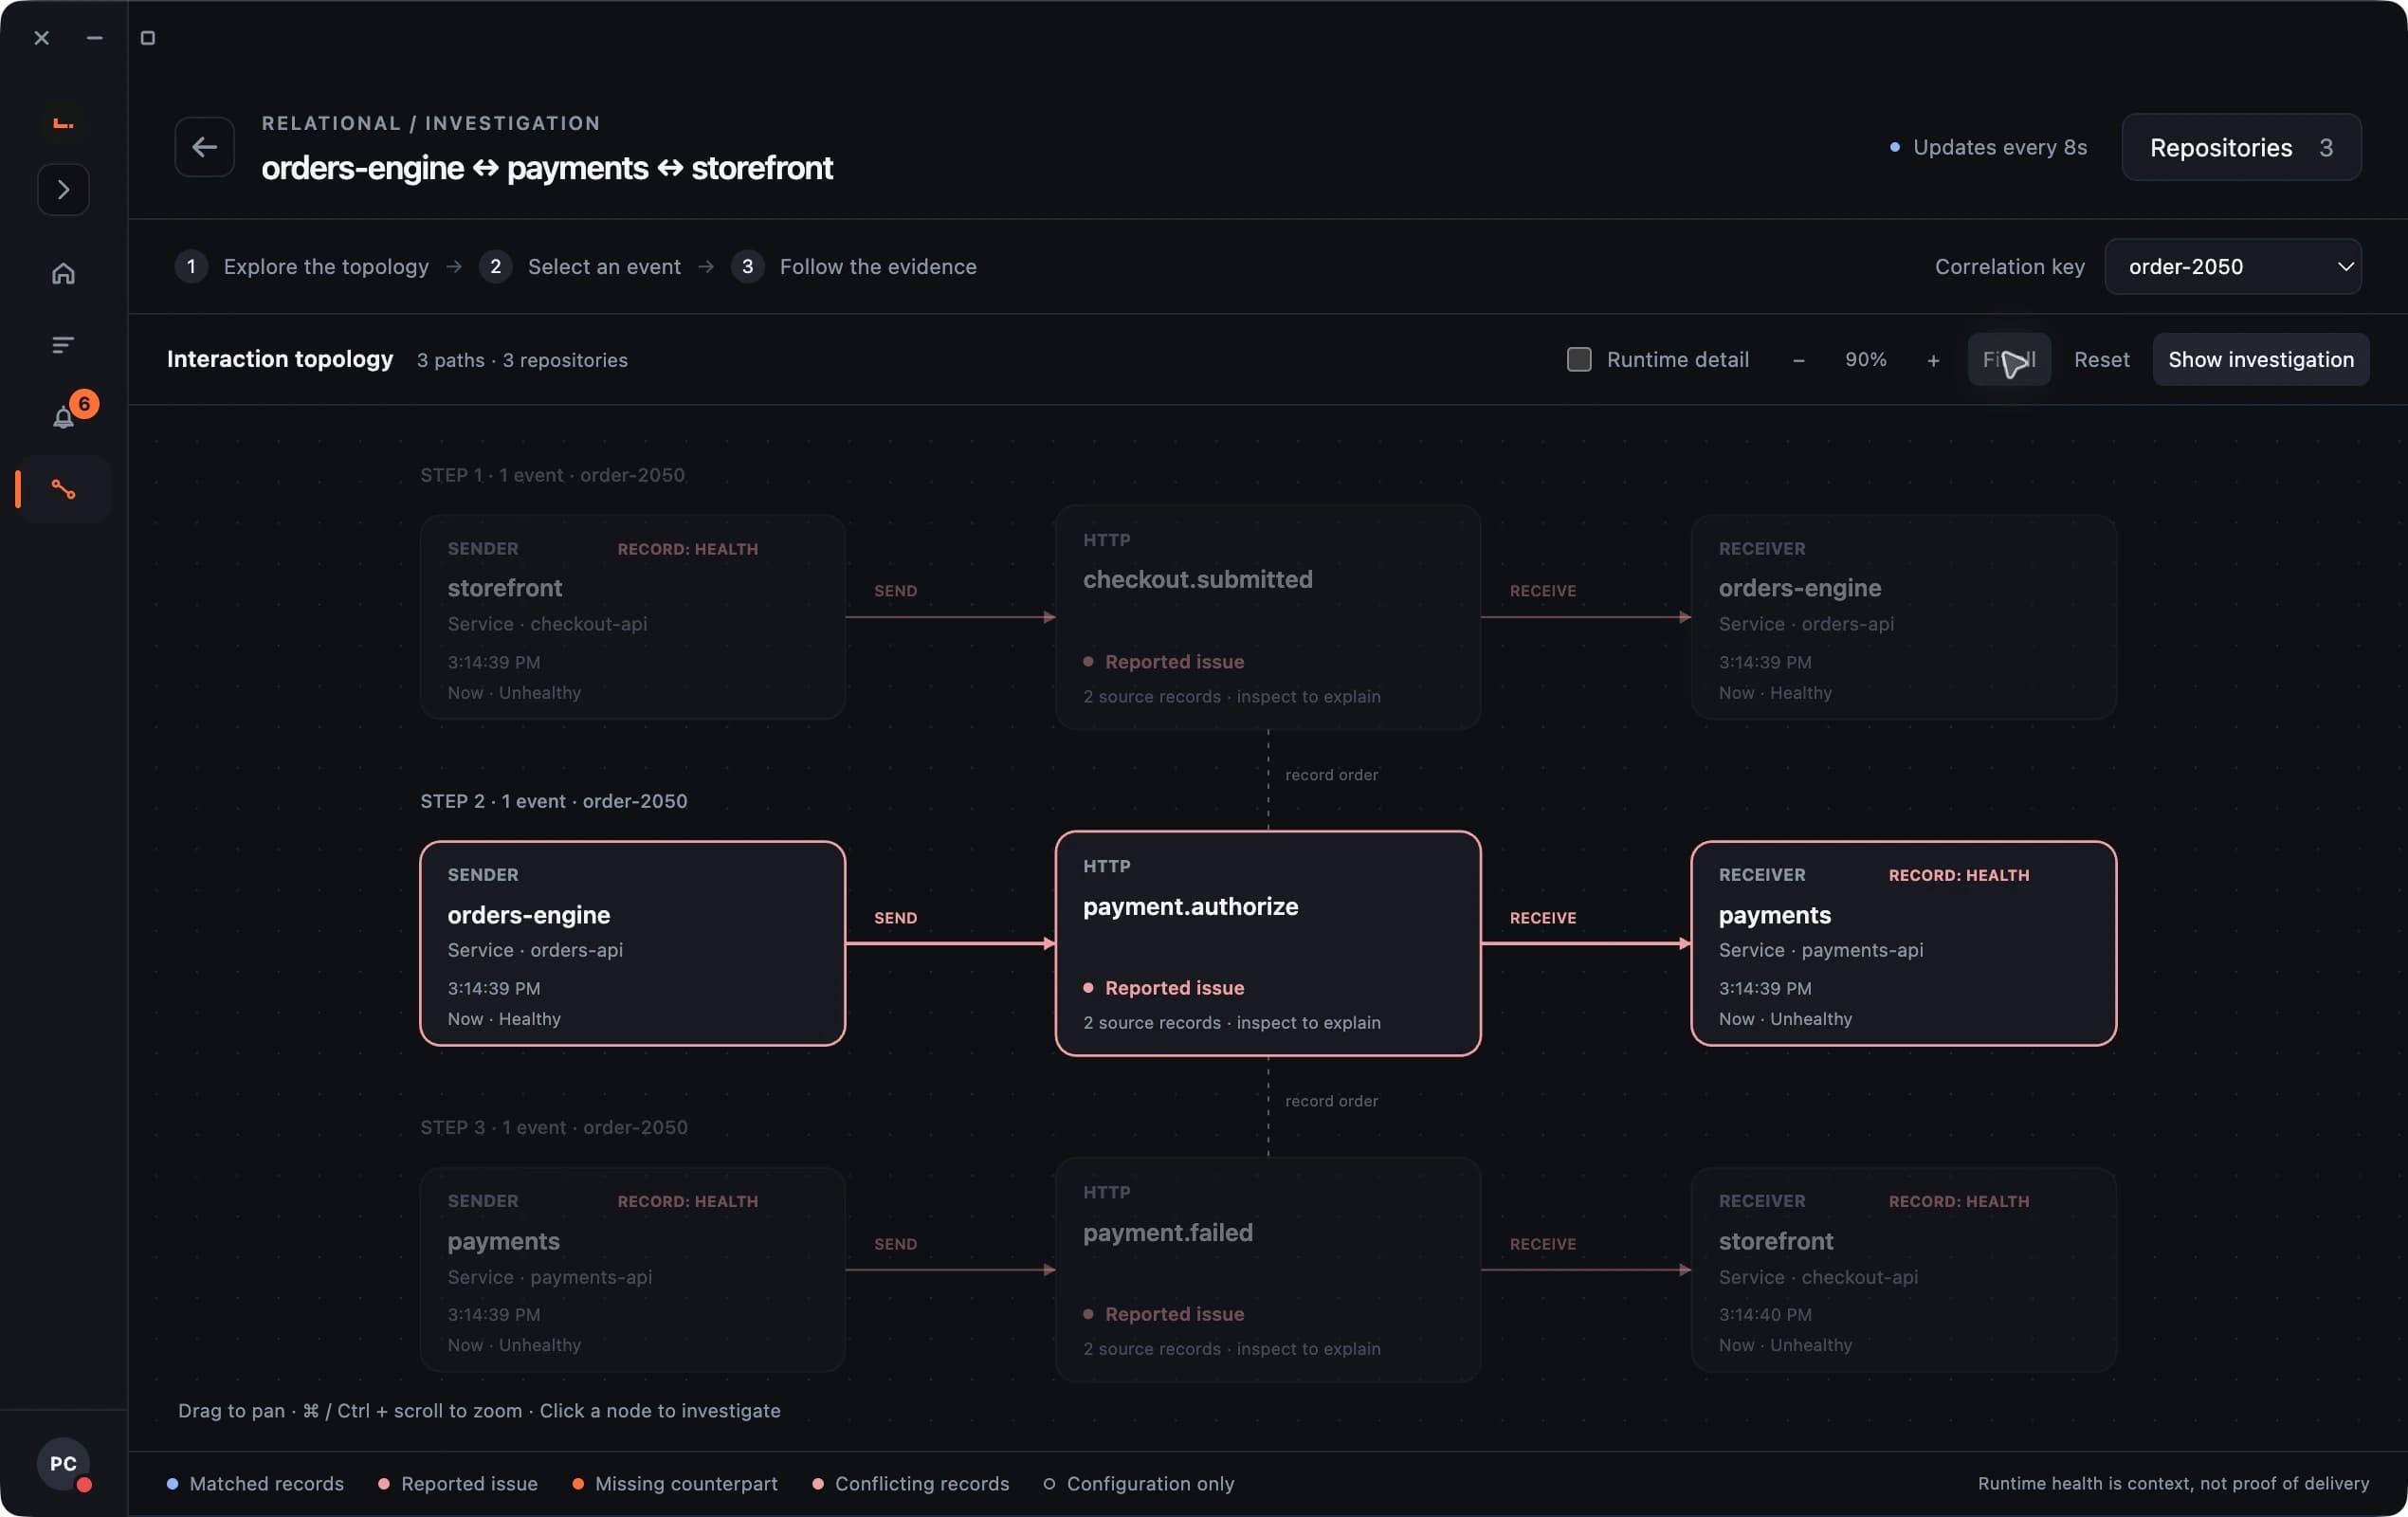Open the Repositories 3 button

[x=2241, y=147]
